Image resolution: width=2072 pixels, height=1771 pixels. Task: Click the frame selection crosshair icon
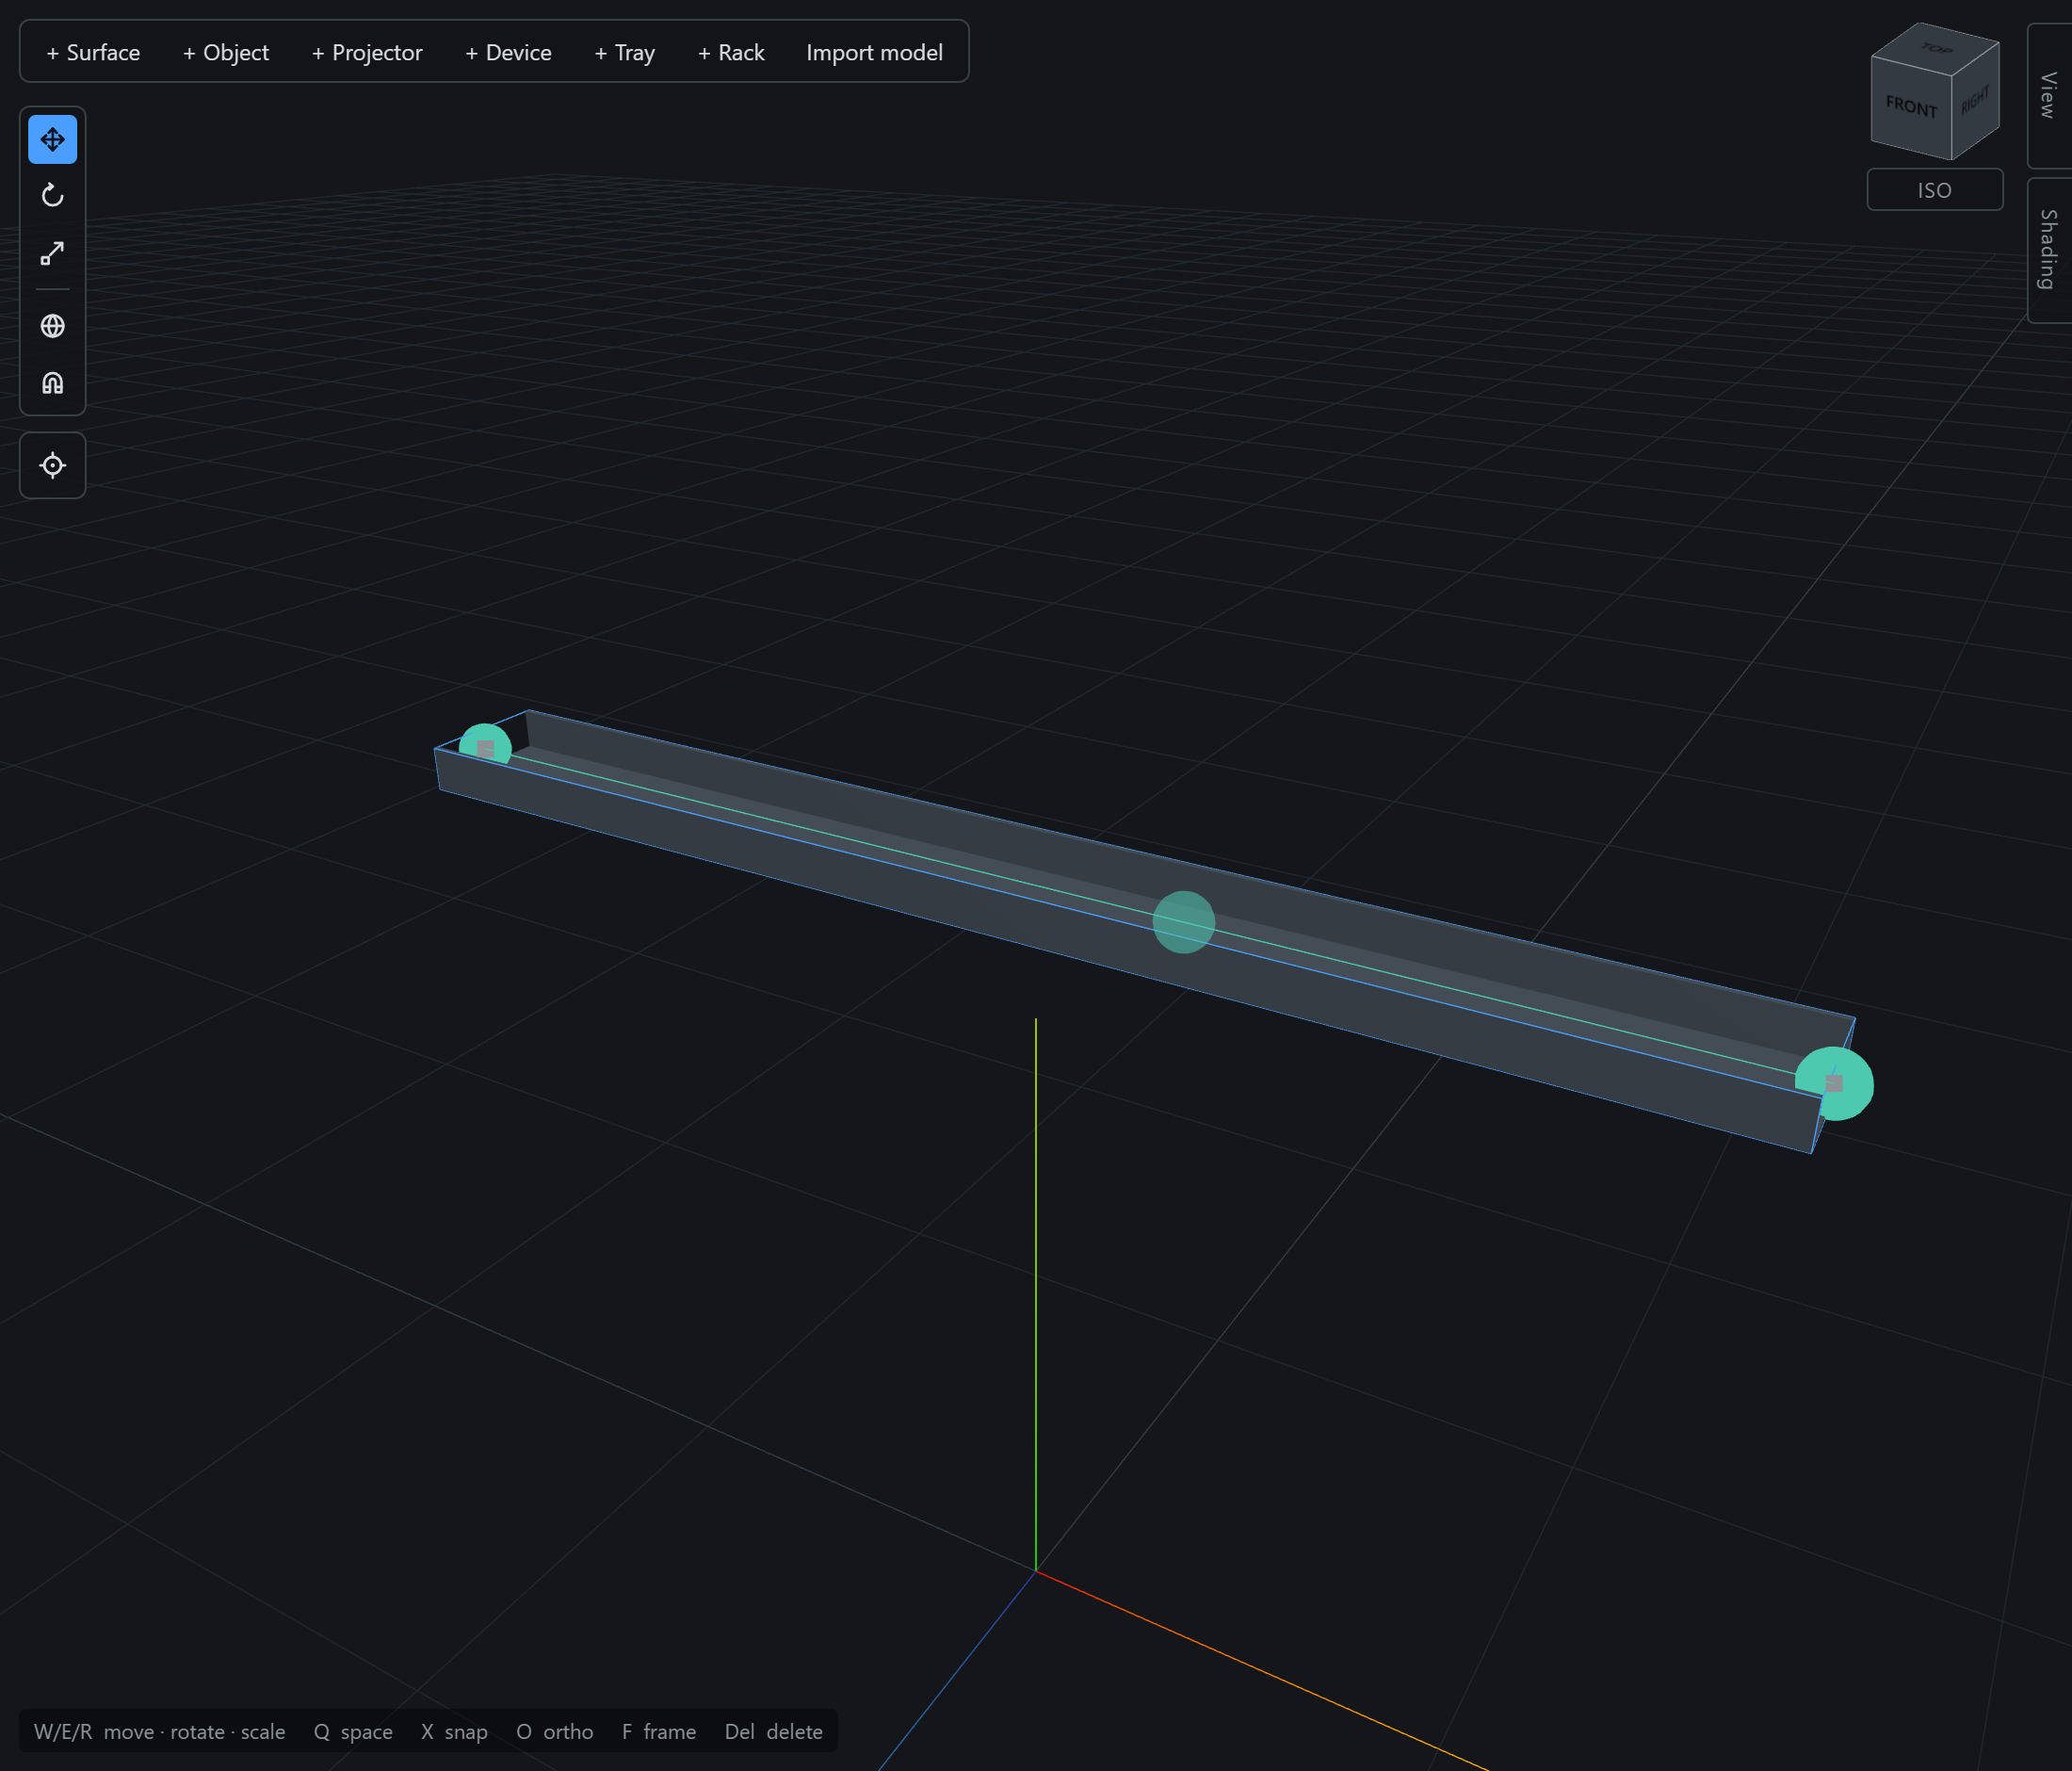pyautogui.click(x=53, y=465)
